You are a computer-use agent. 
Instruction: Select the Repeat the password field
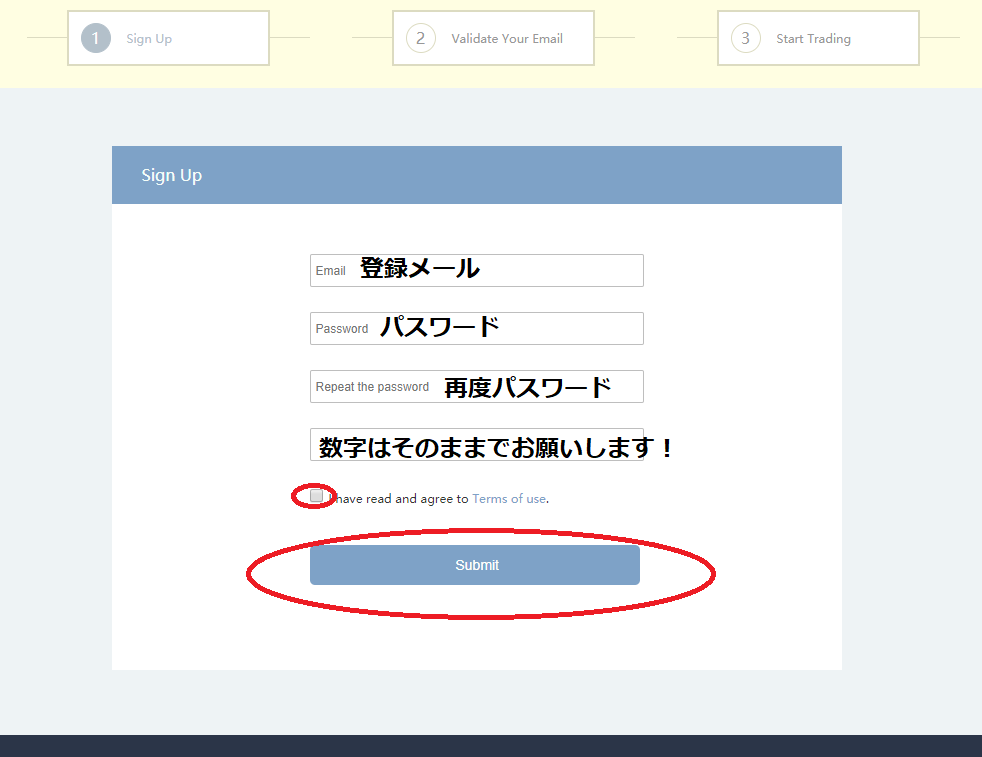(x=477, y=386)
